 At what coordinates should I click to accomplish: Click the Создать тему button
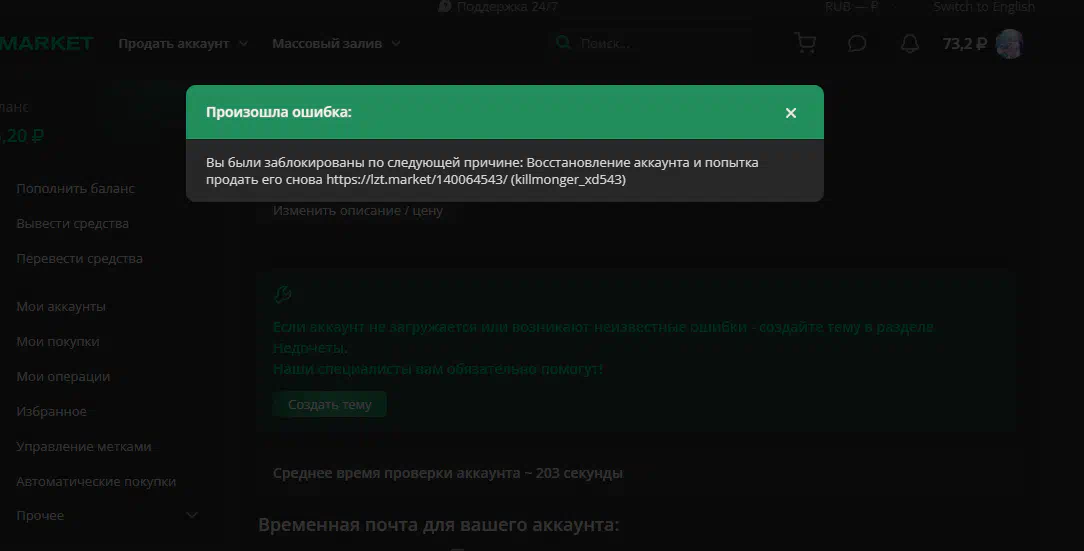coord(329,404)
